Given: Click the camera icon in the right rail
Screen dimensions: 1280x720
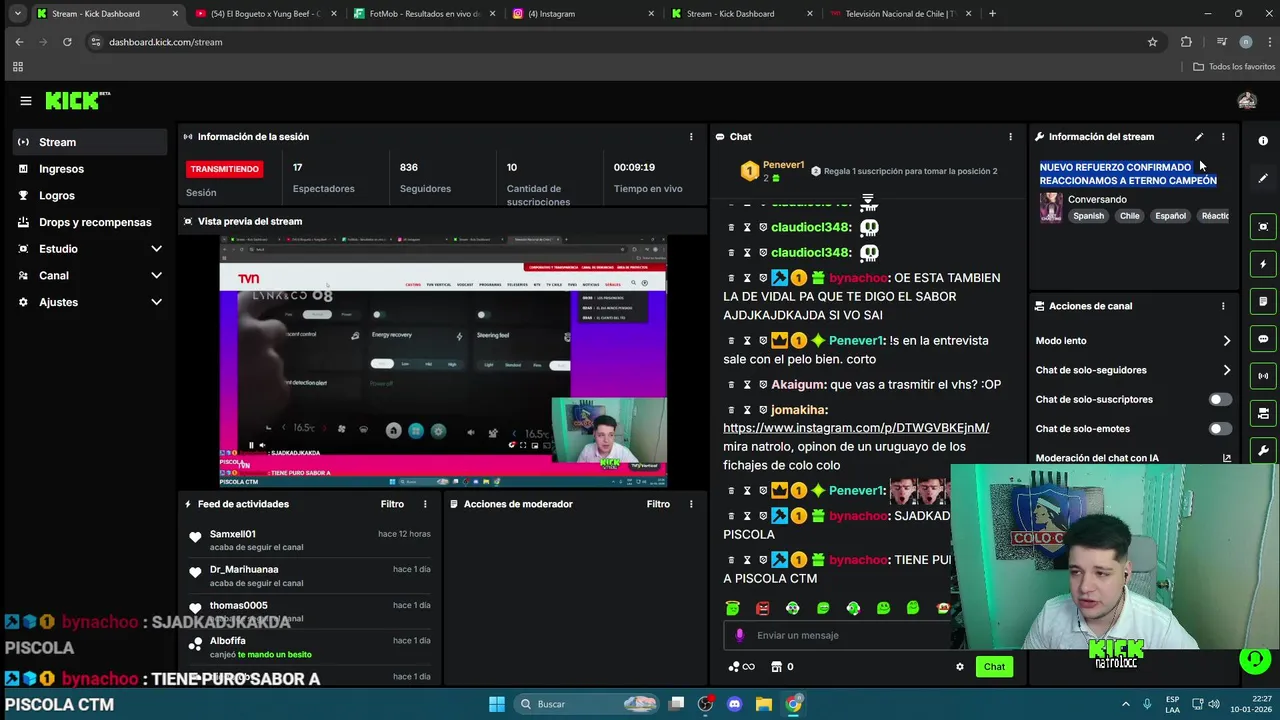Looking at the screenshot, I should [x=1263, y=413].
